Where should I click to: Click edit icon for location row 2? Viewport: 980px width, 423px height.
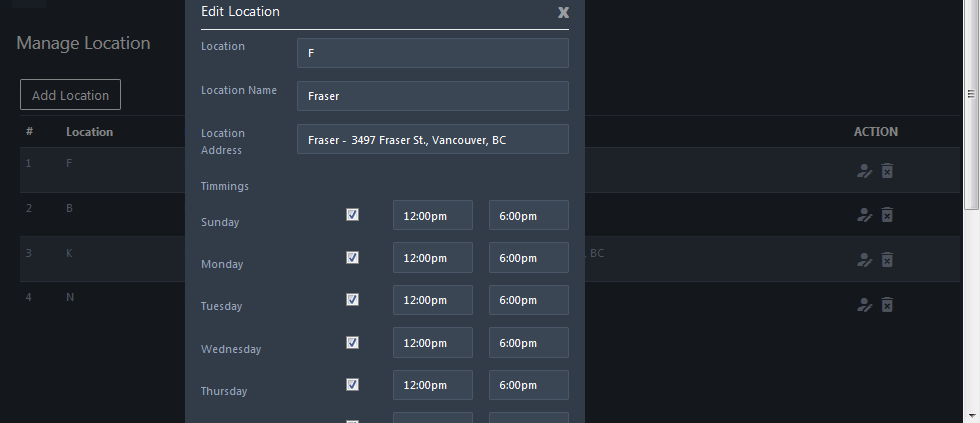(865, 215)
